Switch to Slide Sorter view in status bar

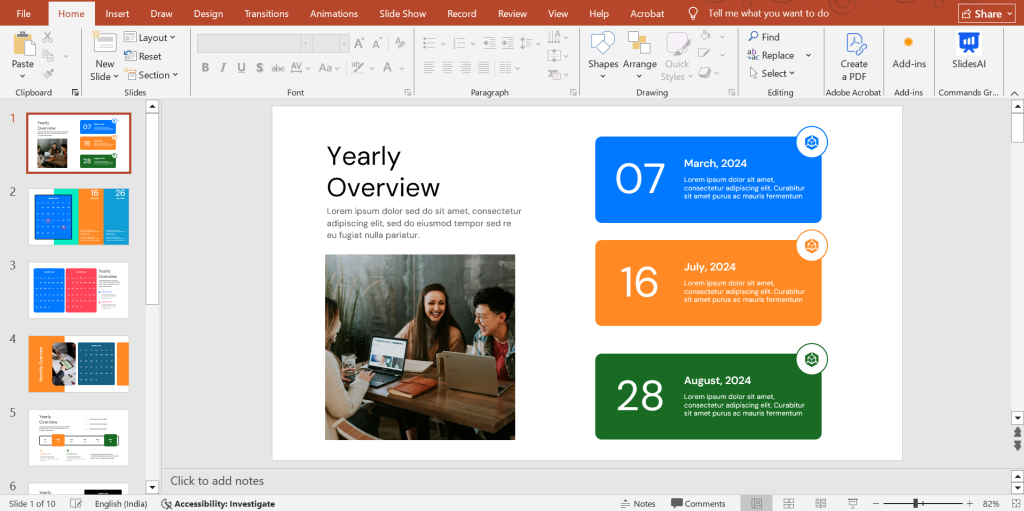tap(789, 503)
